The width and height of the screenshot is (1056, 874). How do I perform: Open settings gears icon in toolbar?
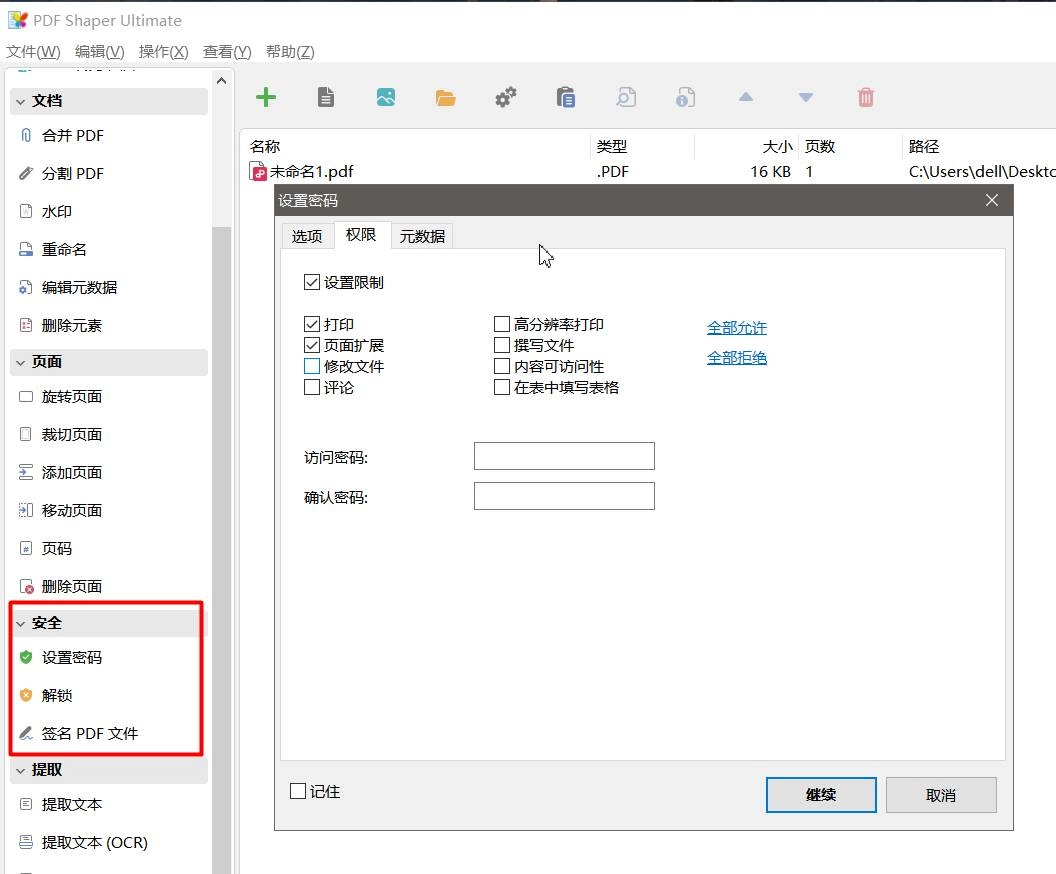[x=506, y=98]
